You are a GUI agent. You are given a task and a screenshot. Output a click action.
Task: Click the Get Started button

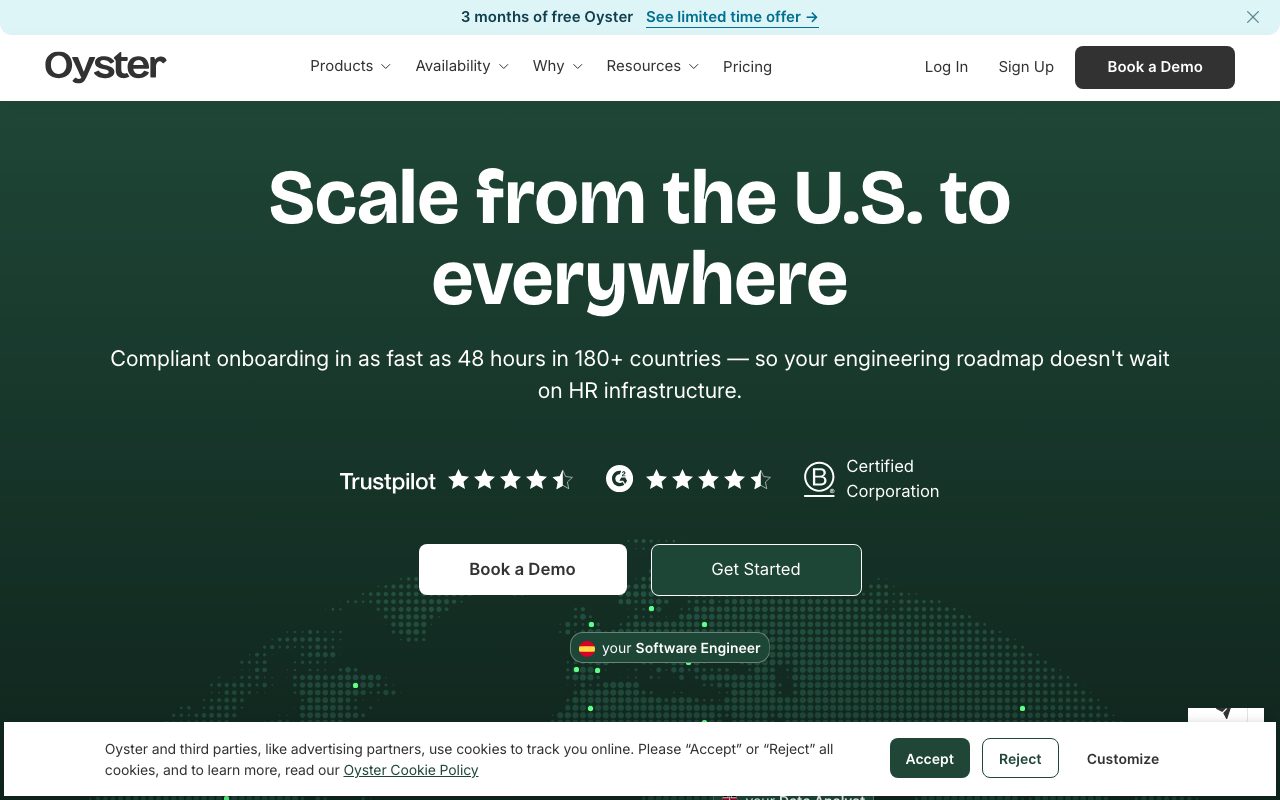756,569
